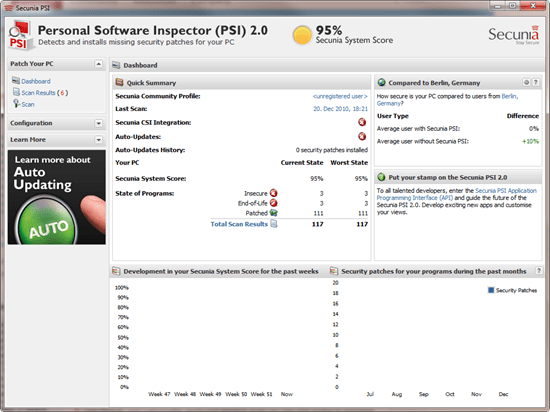Expand the Configuration section
This screenshot has width=550, height=412.
click(99, 123)
